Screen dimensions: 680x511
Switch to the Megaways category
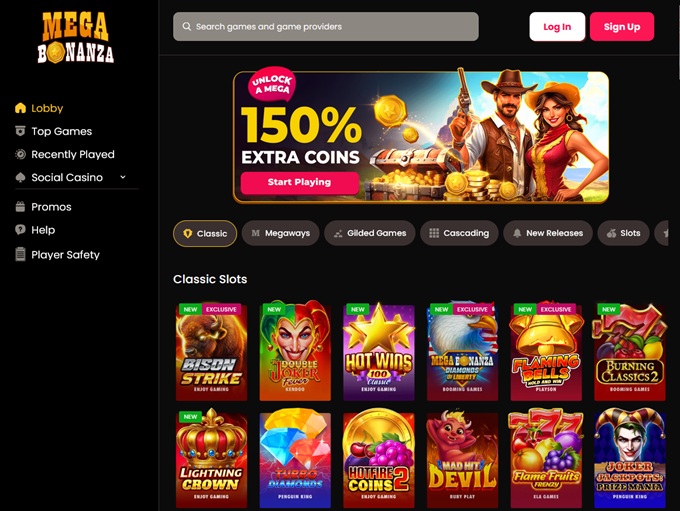(x=281, y=233)
